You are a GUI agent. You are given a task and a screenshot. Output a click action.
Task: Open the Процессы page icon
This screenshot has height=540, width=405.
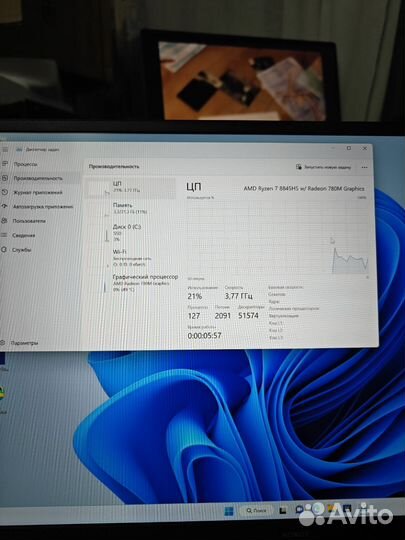5,164
